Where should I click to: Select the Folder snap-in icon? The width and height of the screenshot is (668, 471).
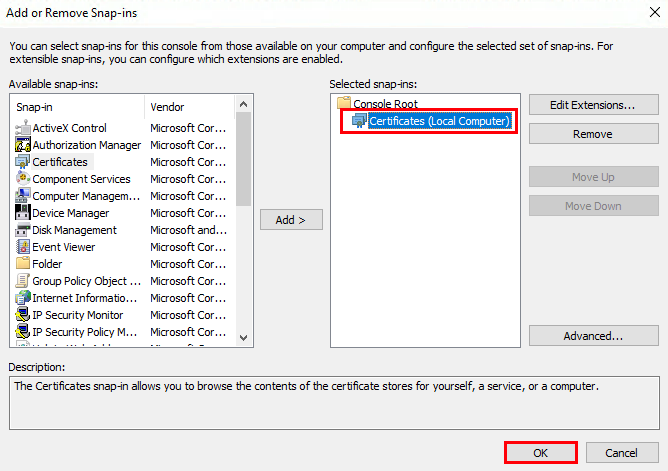(23, 264)
